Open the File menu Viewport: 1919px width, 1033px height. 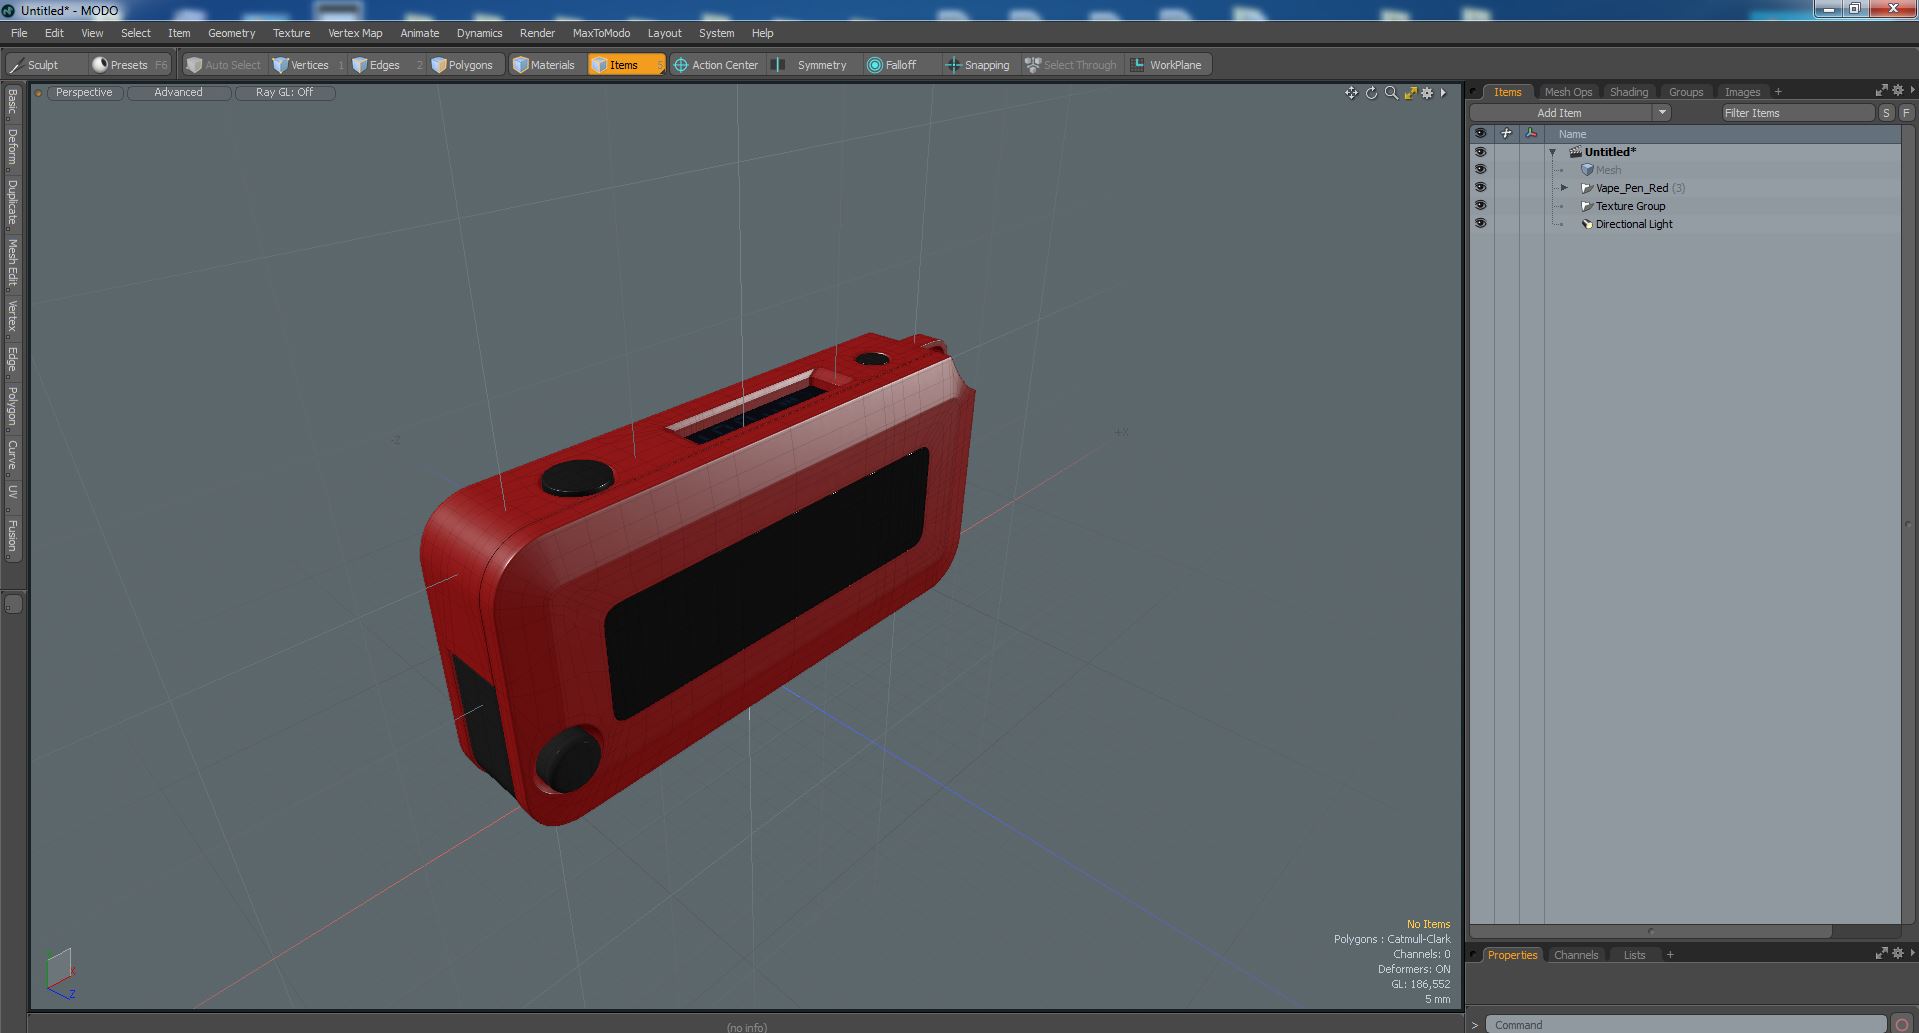[19, 33]
